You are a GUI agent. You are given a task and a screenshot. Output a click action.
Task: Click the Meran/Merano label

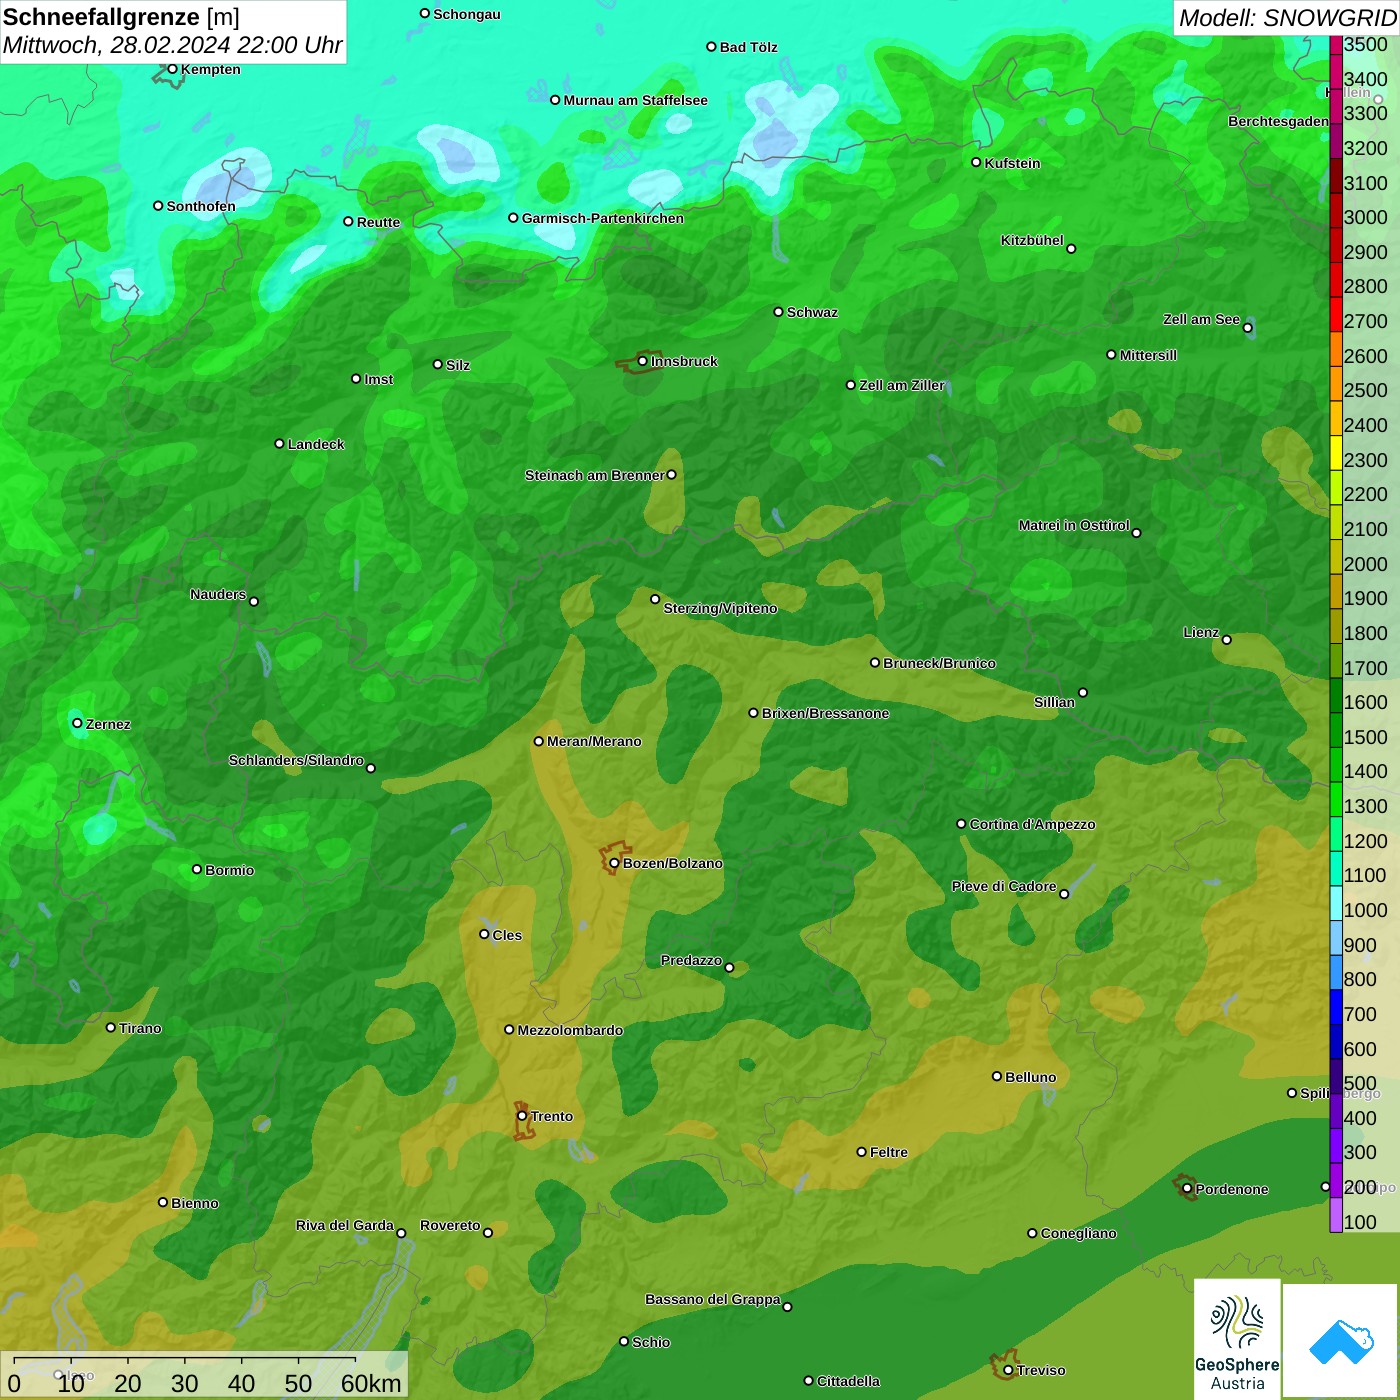pyautogui.click(x=594, y=741)
